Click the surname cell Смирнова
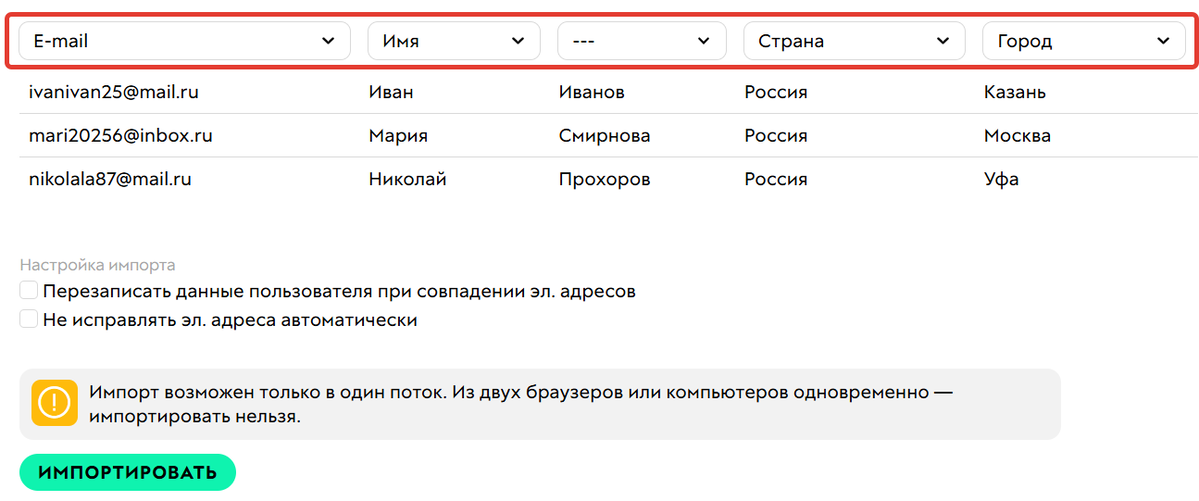The image size is (1199, 501). click(605, 136)
